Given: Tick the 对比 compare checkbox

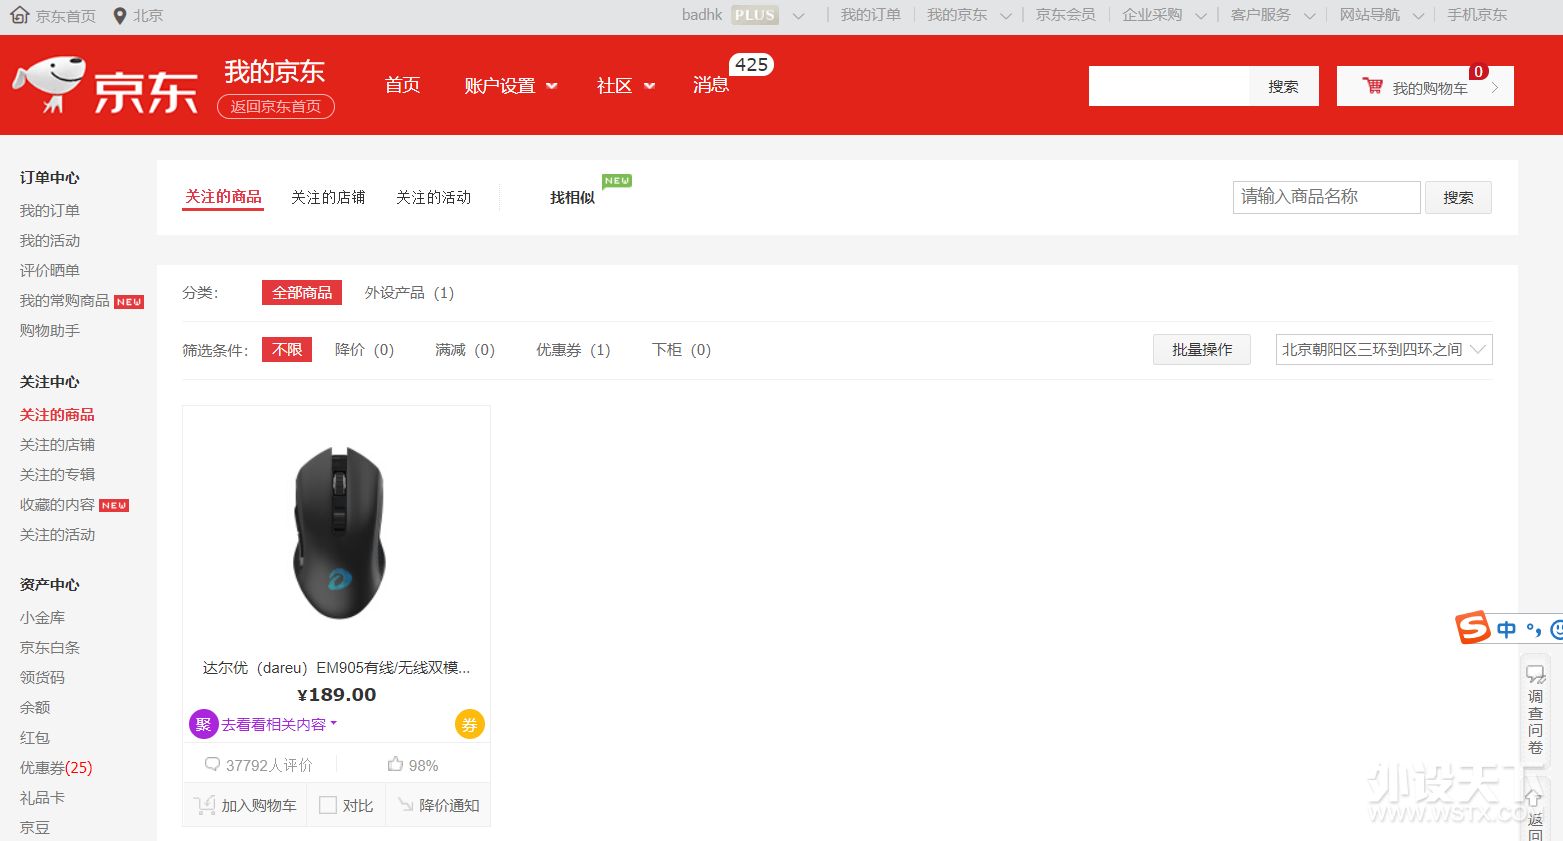Looking at the screenshot, I should (x=328, y=805).
